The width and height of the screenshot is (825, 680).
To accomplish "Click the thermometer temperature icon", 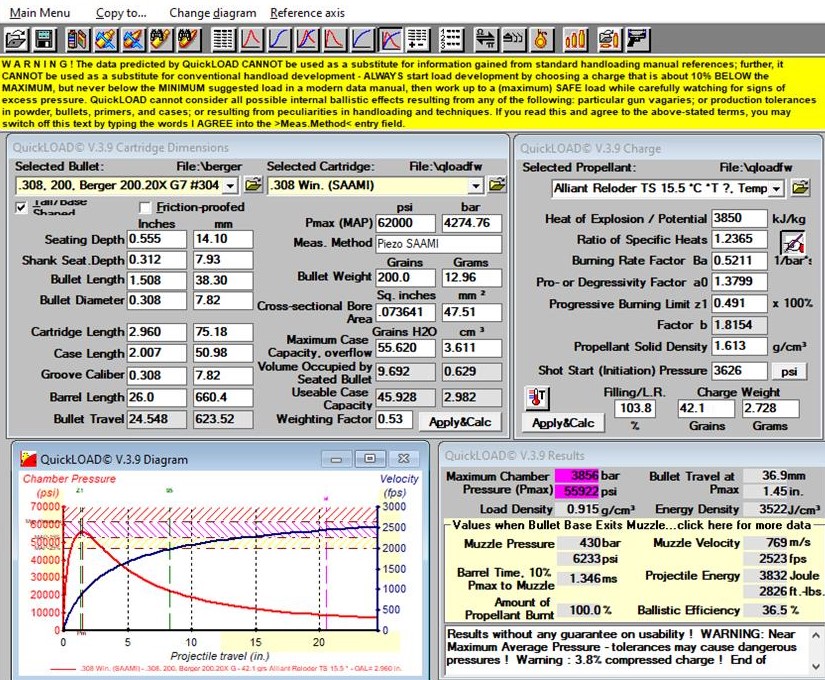I will tap(536, 399).
